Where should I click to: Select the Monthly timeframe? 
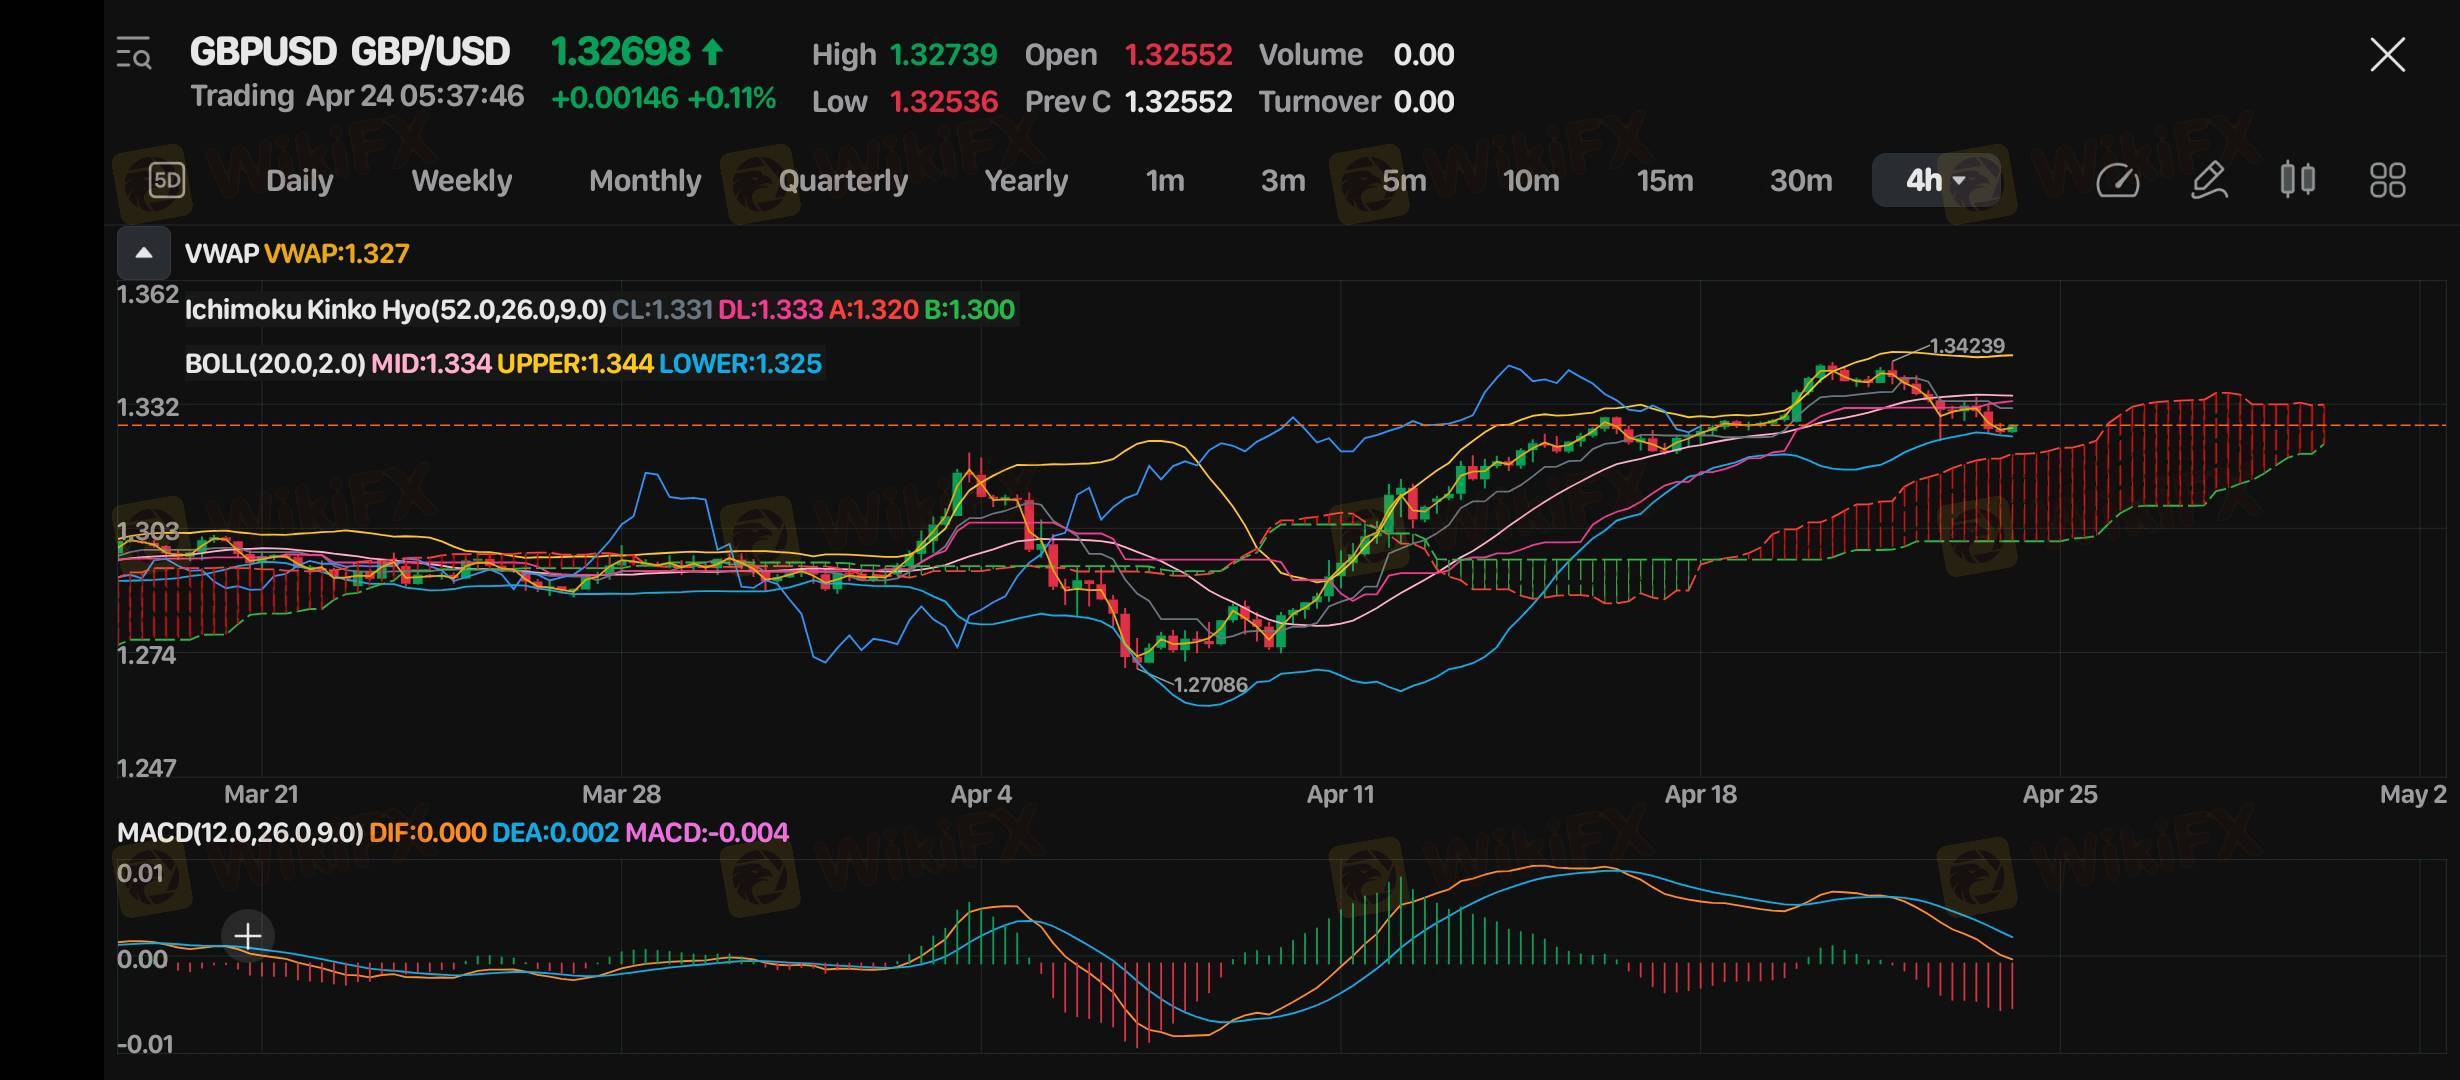click(645, 181)
